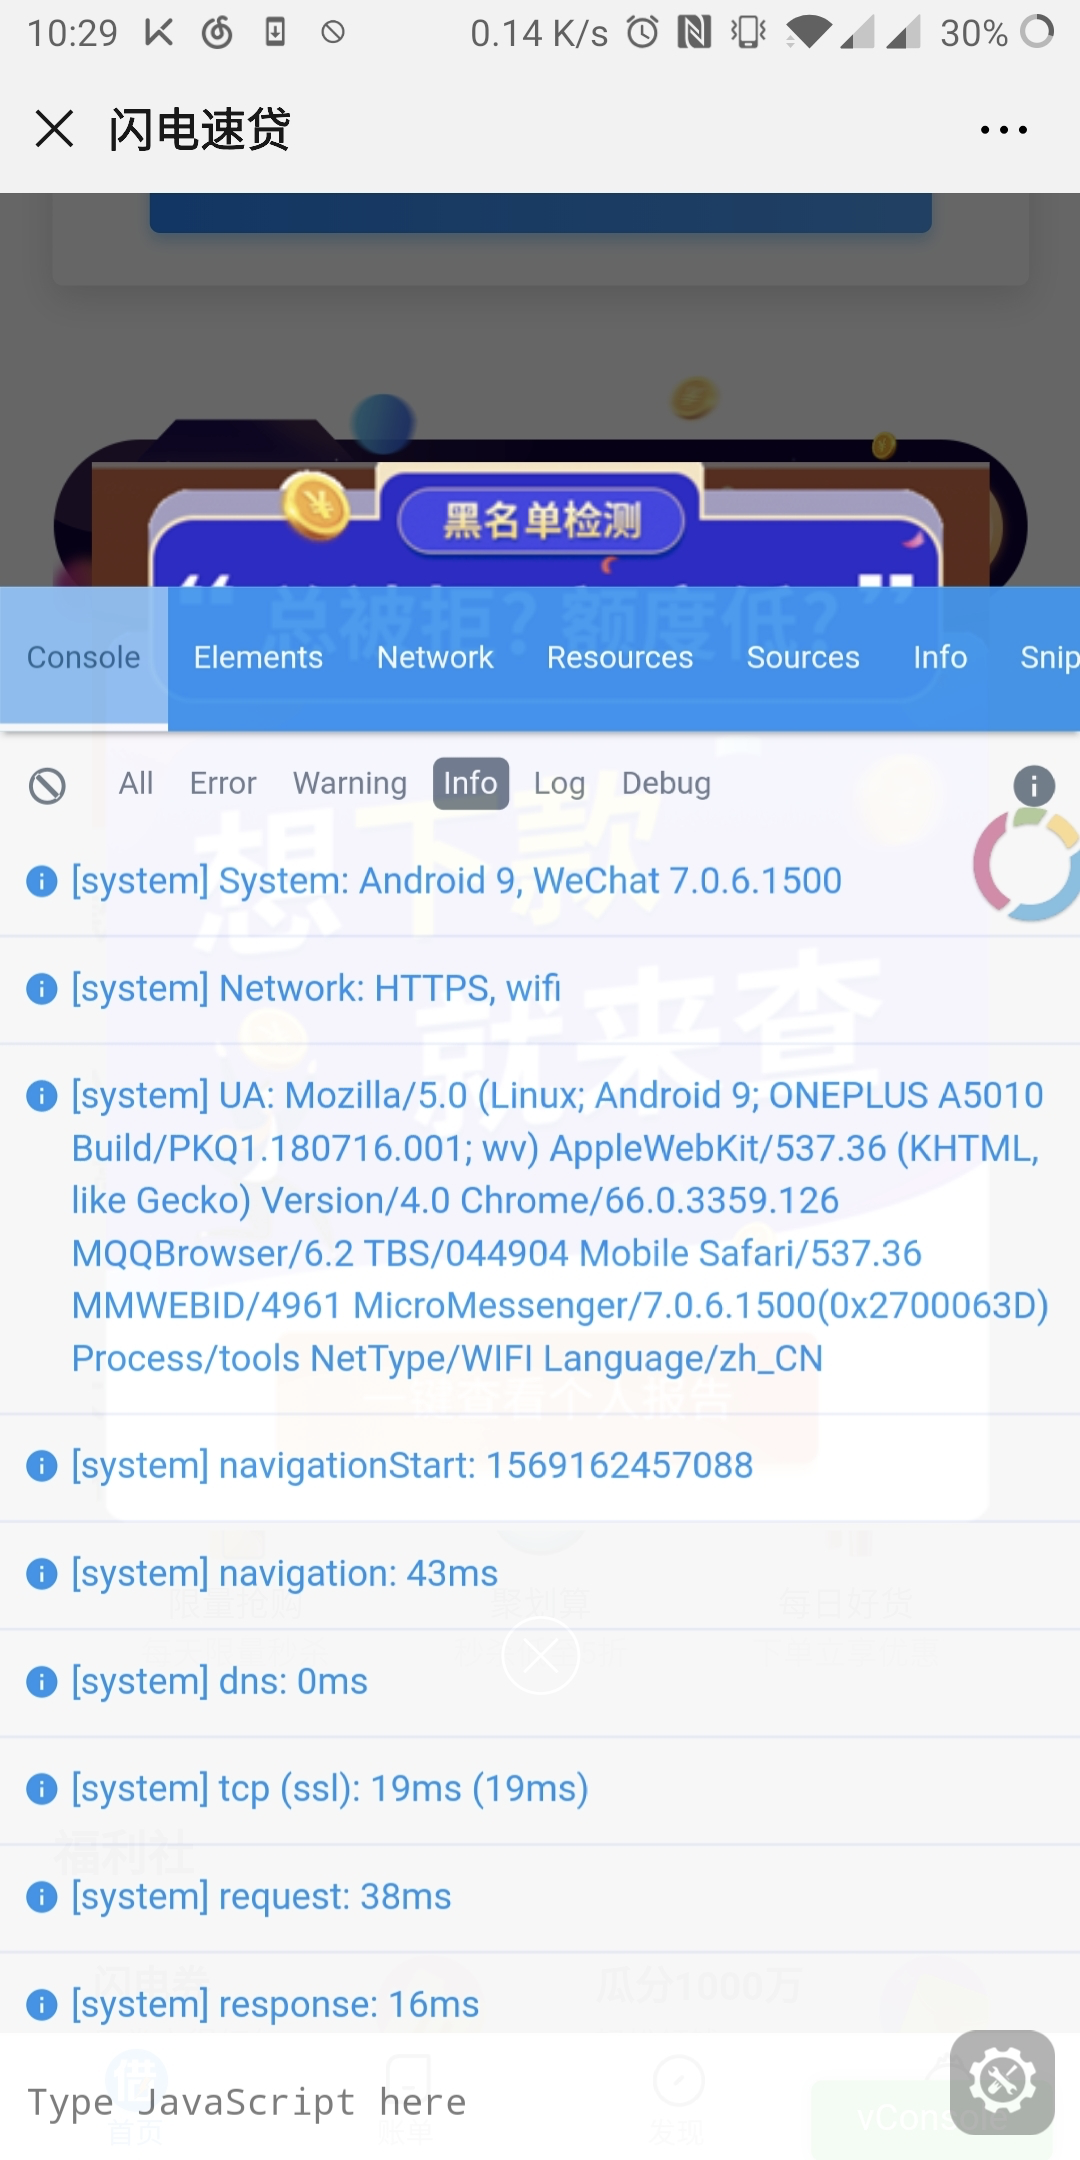Tap the alarm clock status bar icon

click(642, 33)
